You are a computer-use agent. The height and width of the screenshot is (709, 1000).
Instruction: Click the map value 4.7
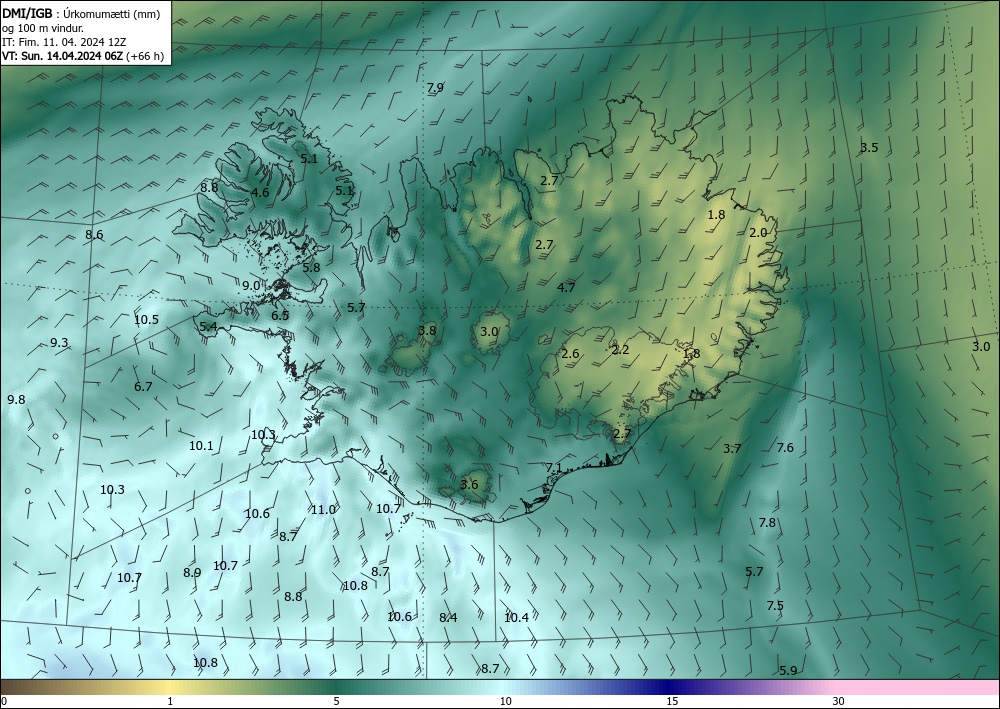566,288
